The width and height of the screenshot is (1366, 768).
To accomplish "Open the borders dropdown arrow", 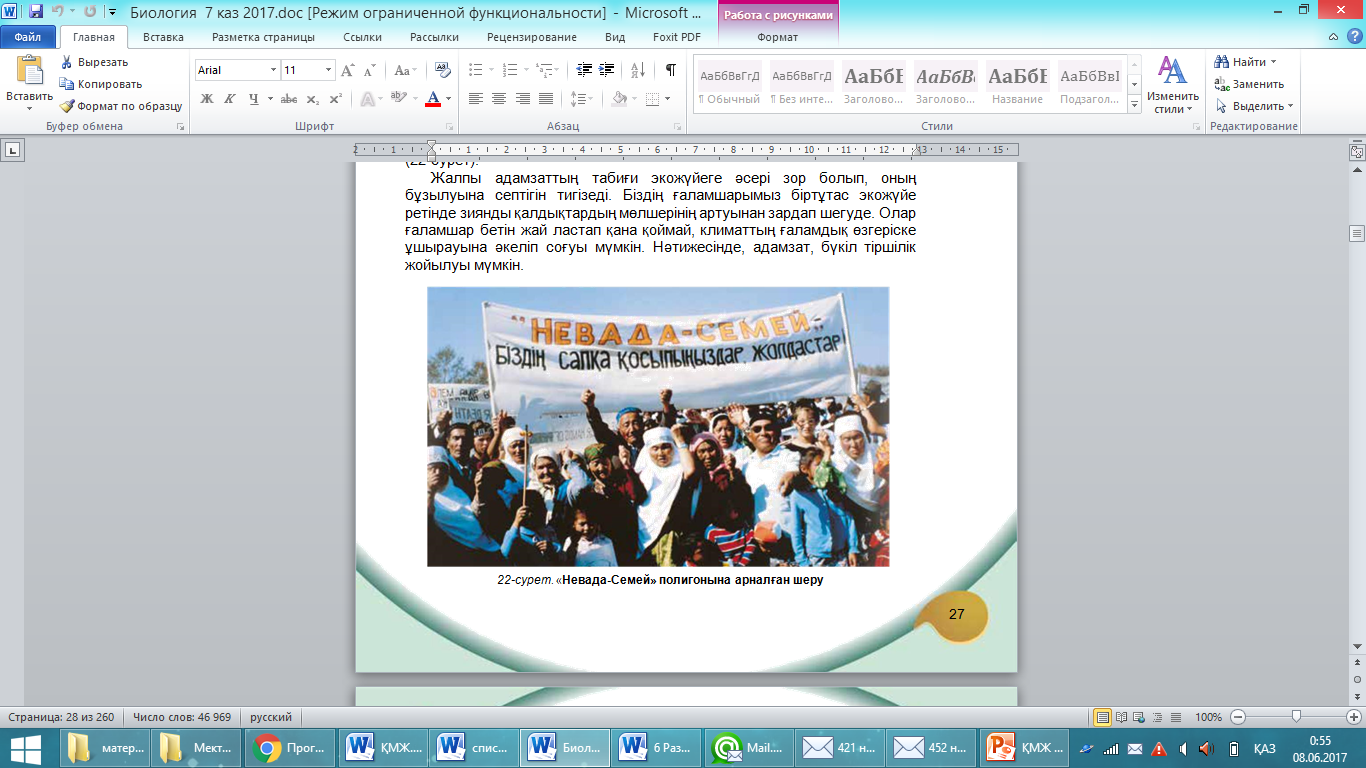I will tap(668, 99).
